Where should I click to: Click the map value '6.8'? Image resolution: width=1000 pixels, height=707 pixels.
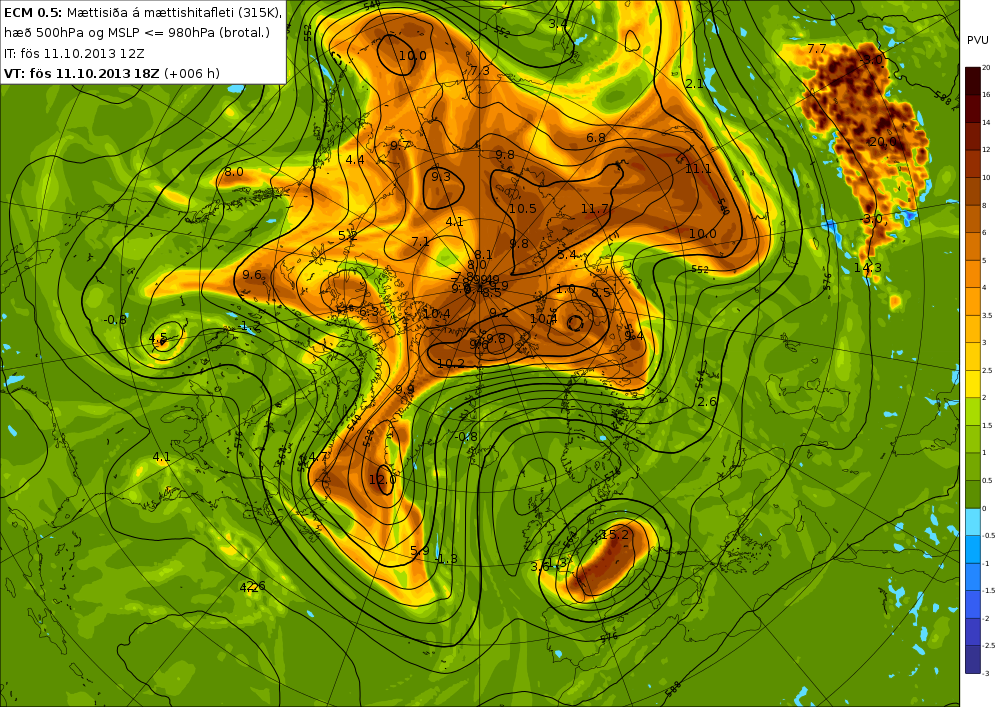[x=596, y=138]
